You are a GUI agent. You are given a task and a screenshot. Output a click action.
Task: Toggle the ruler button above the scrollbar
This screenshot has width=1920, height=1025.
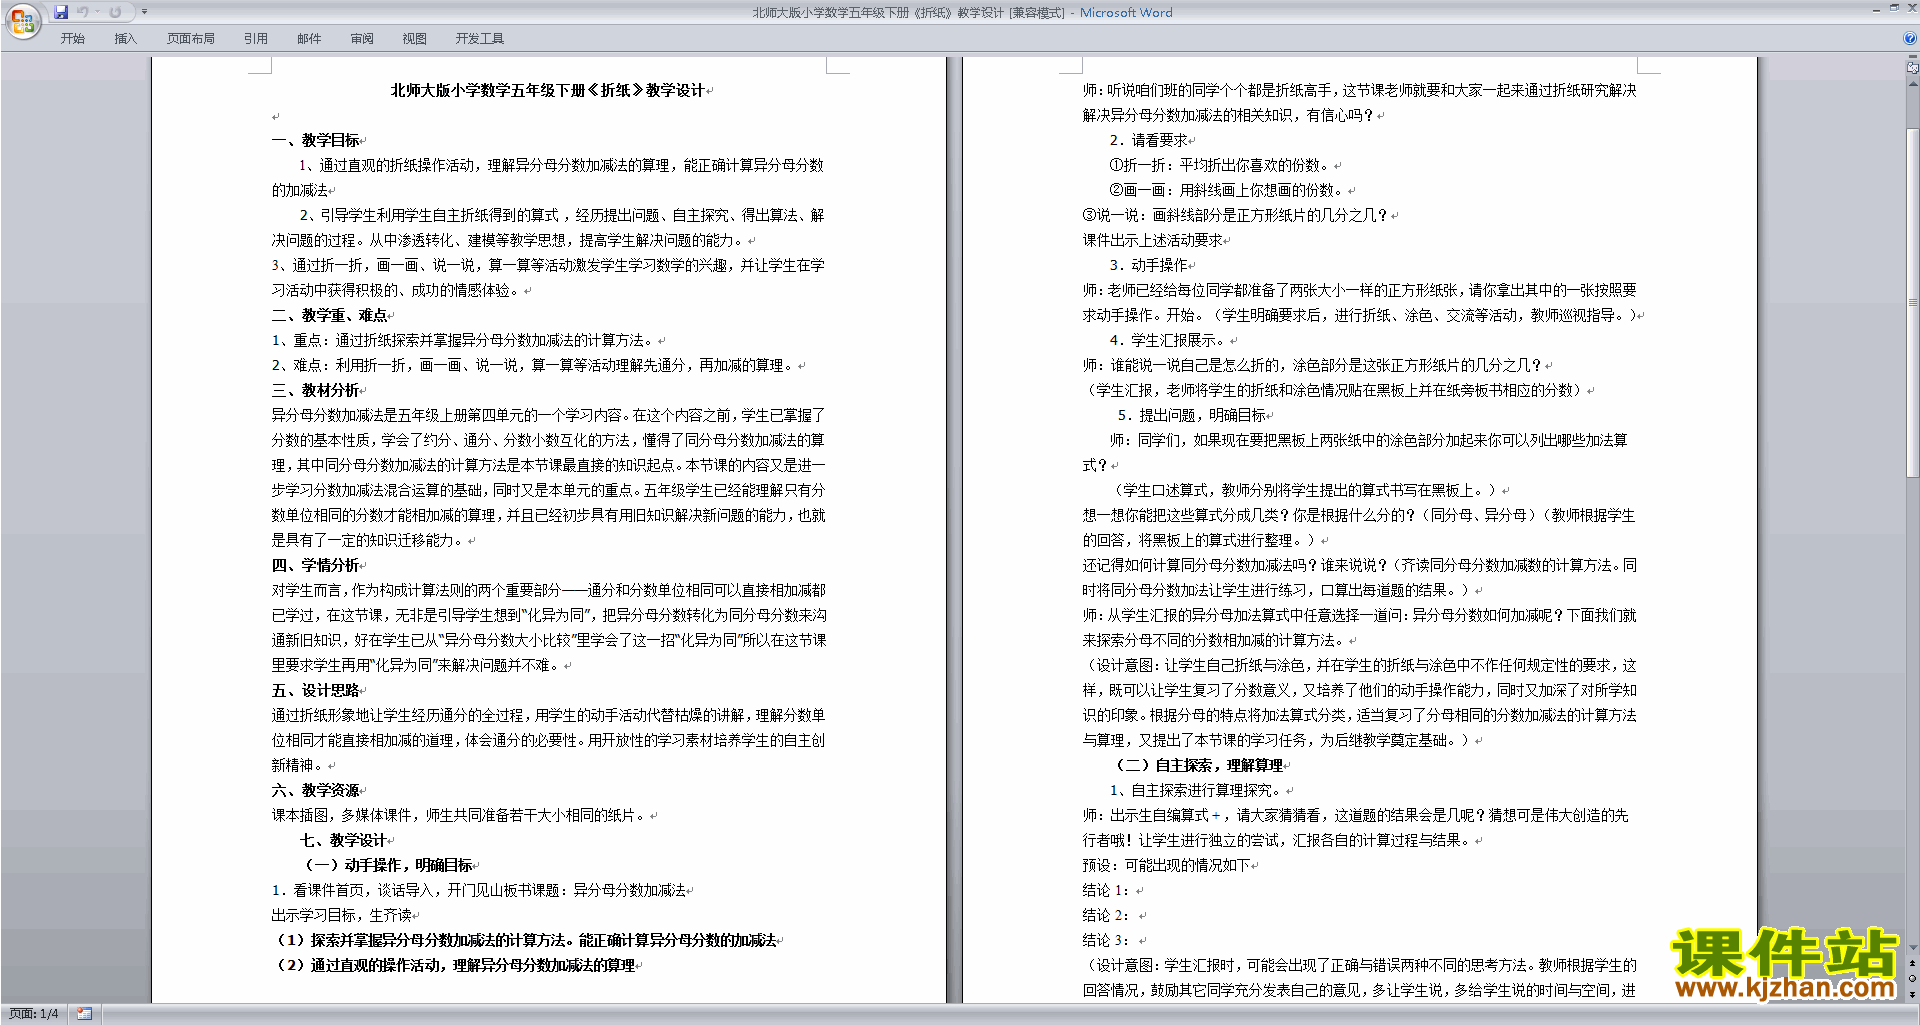[x=1913, y=68]
